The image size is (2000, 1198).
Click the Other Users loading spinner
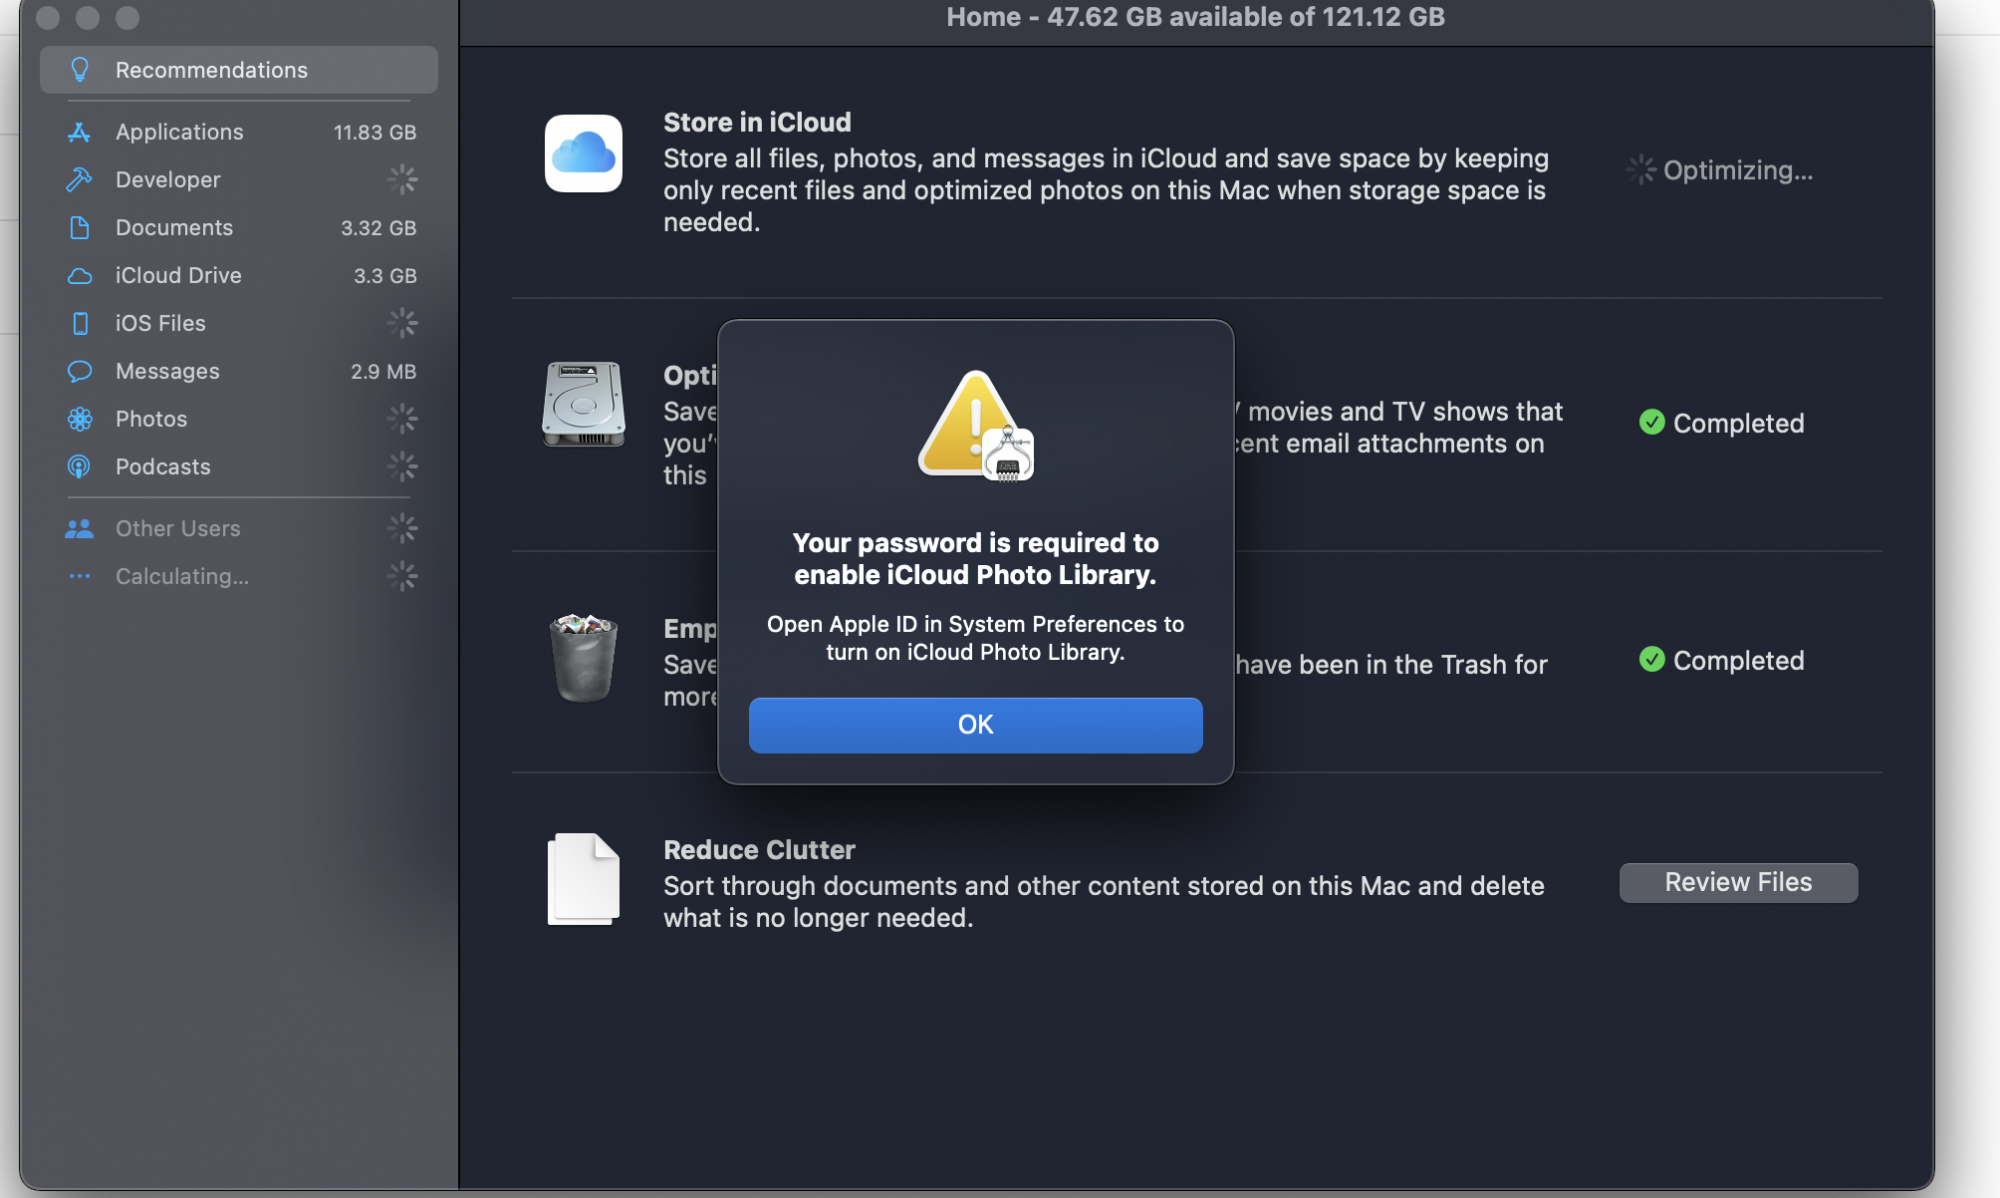[x=402, y=528]
